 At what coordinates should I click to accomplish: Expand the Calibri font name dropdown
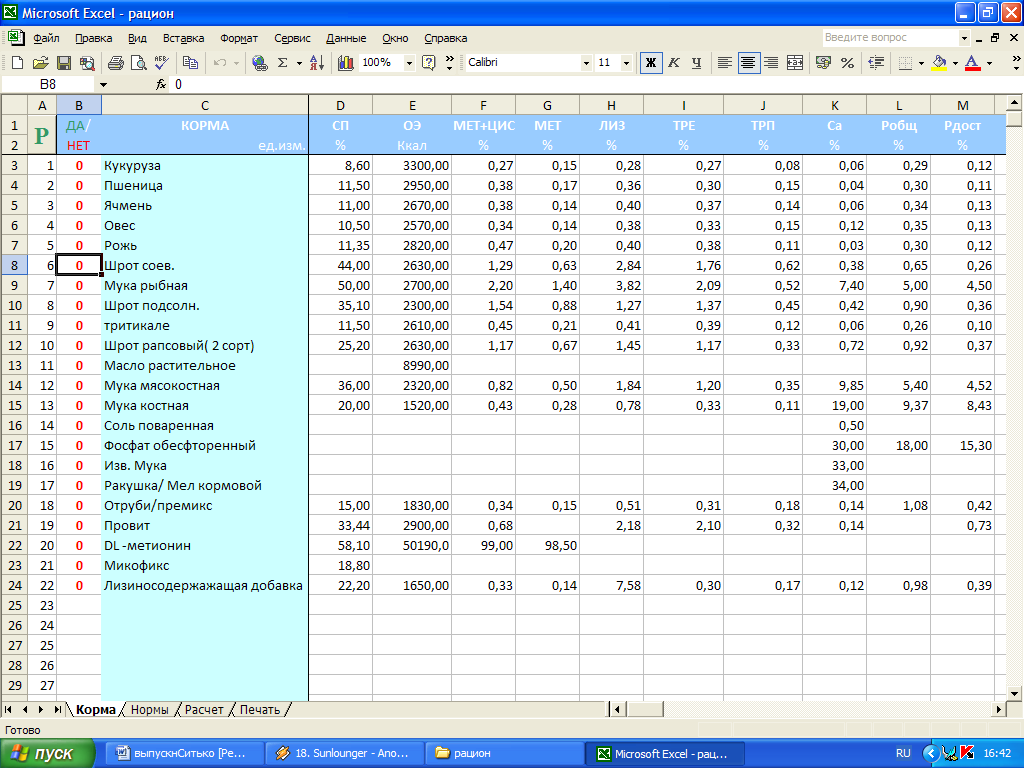[587, 63]
